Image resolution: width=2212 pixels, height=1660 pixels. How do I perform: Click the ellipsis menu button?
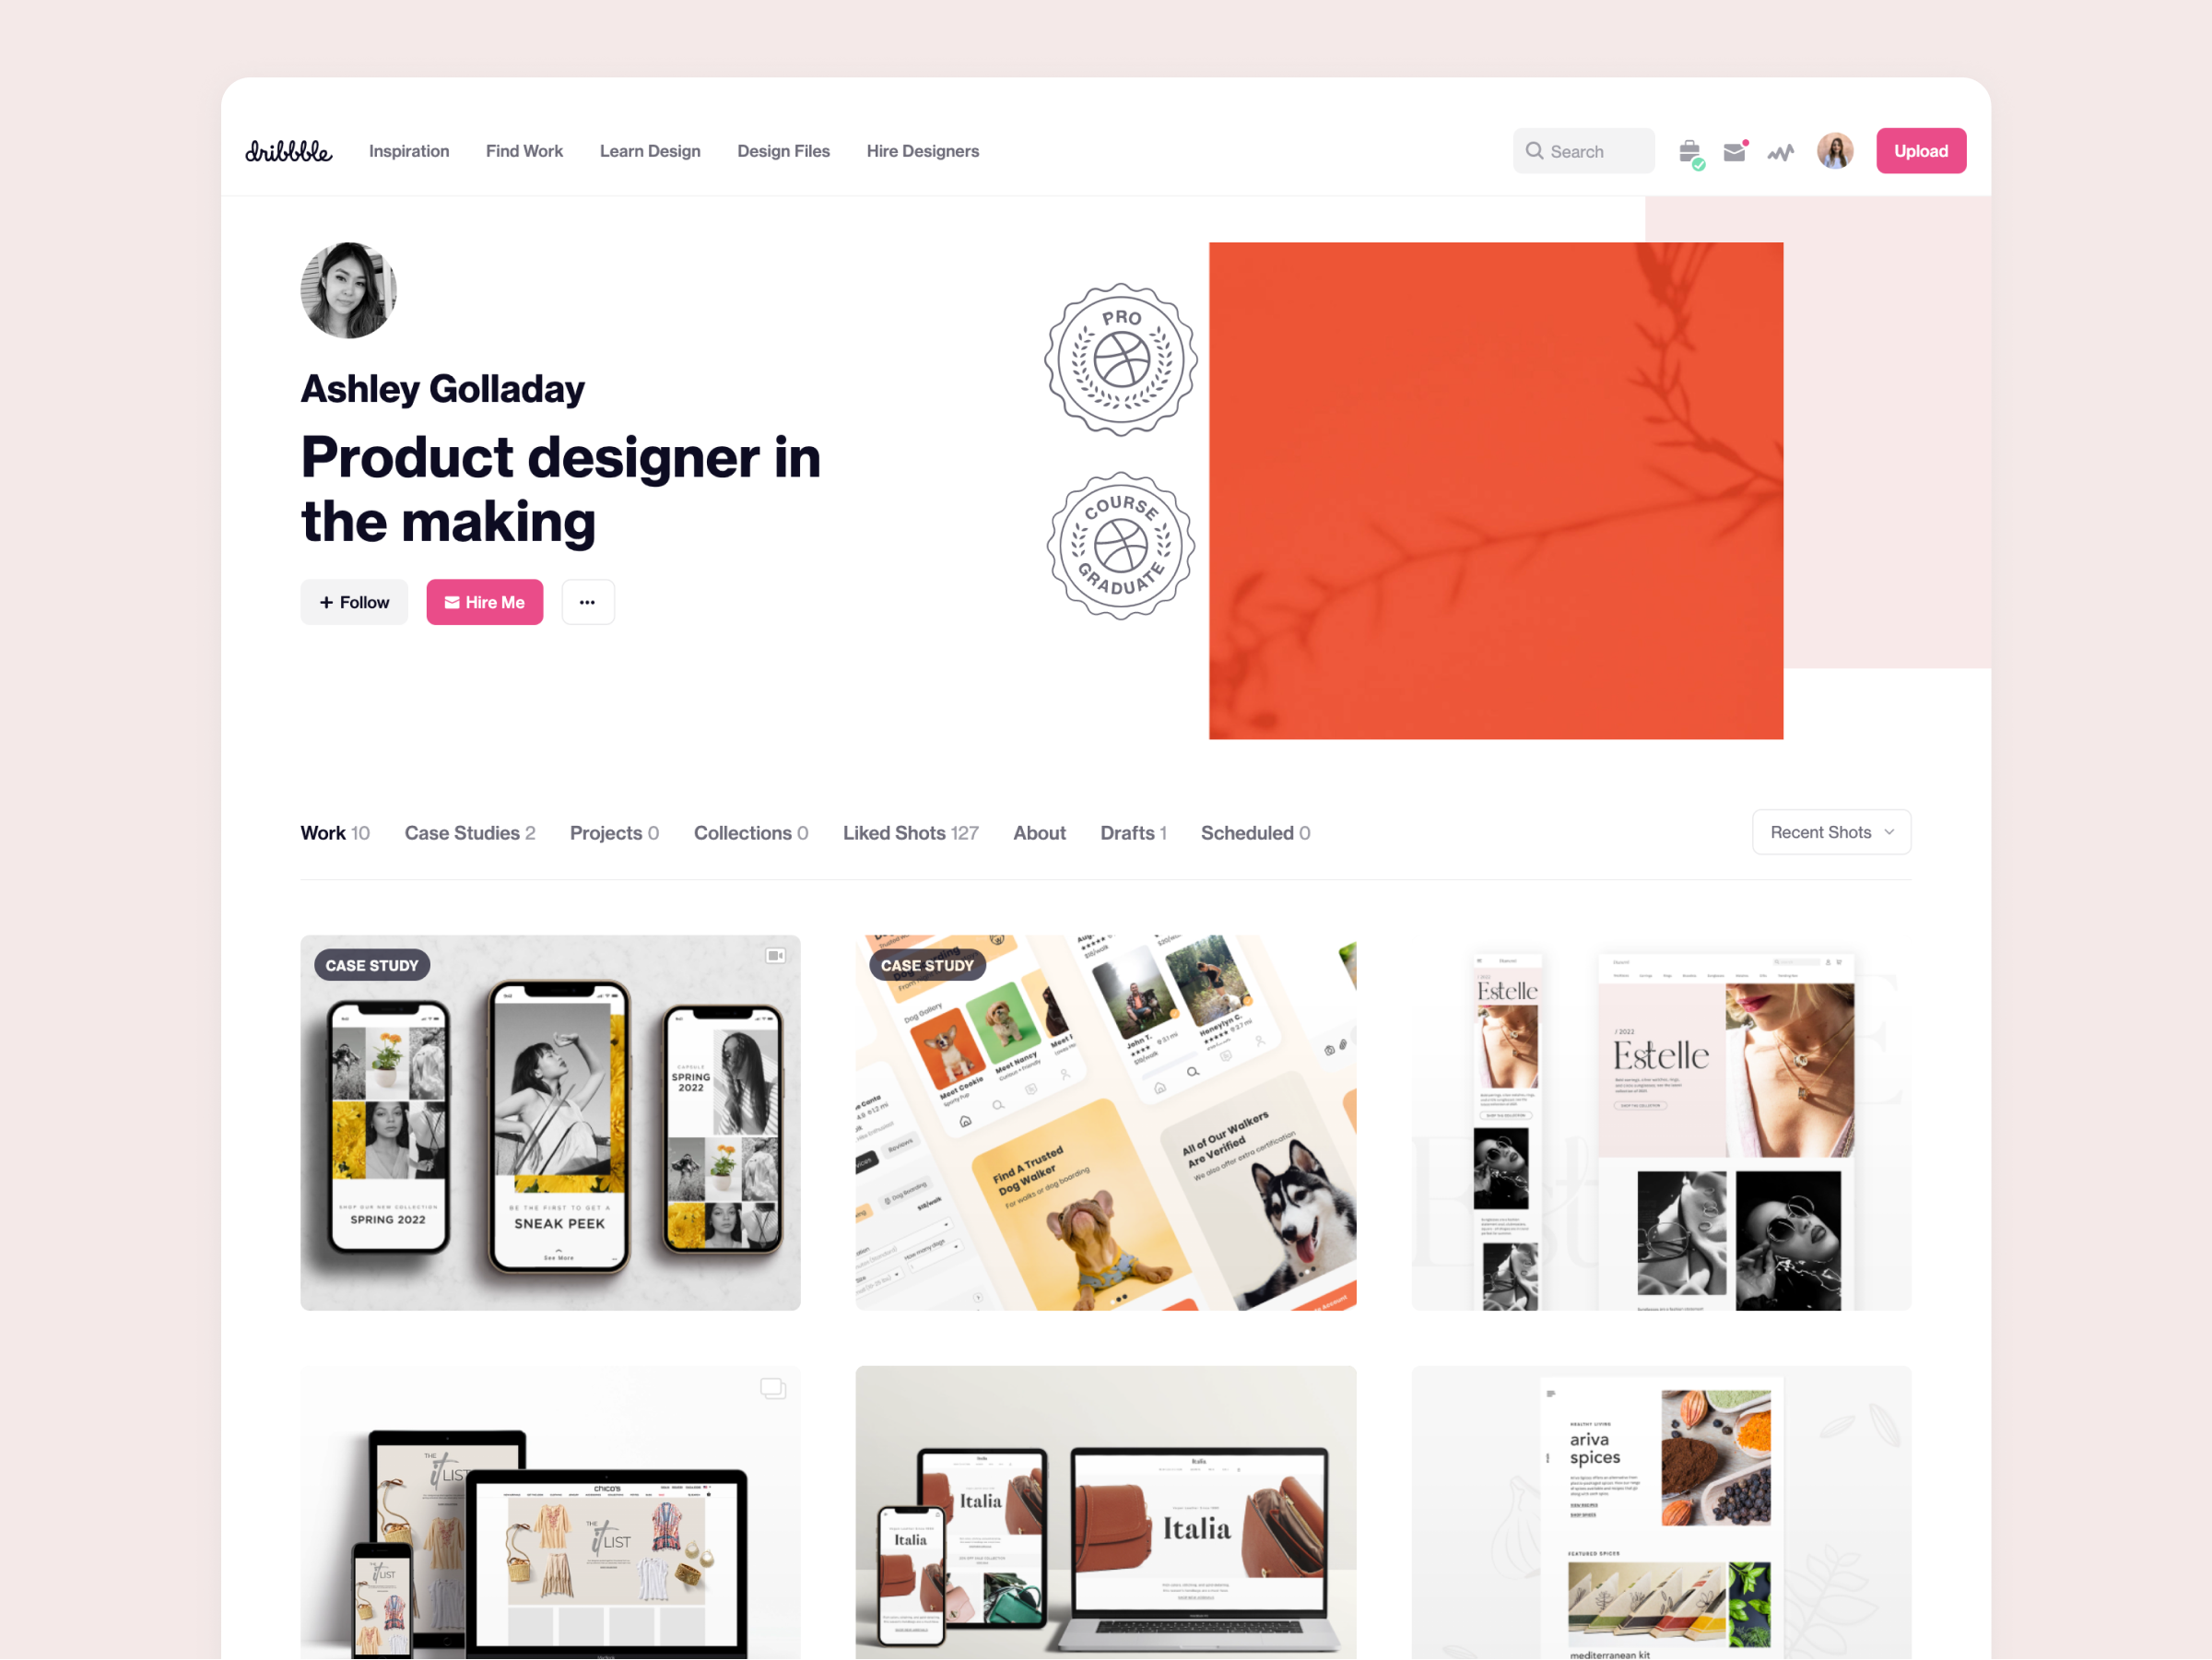tap(589, 602)
